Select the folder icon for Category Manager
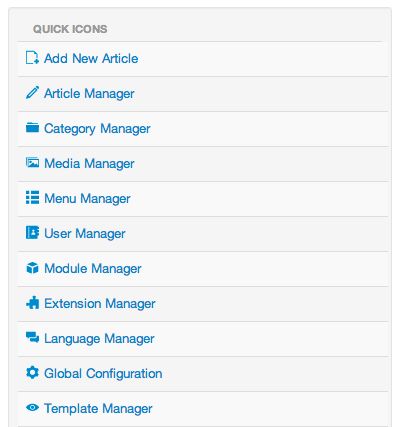400x427 pixels. click(32, 127)
